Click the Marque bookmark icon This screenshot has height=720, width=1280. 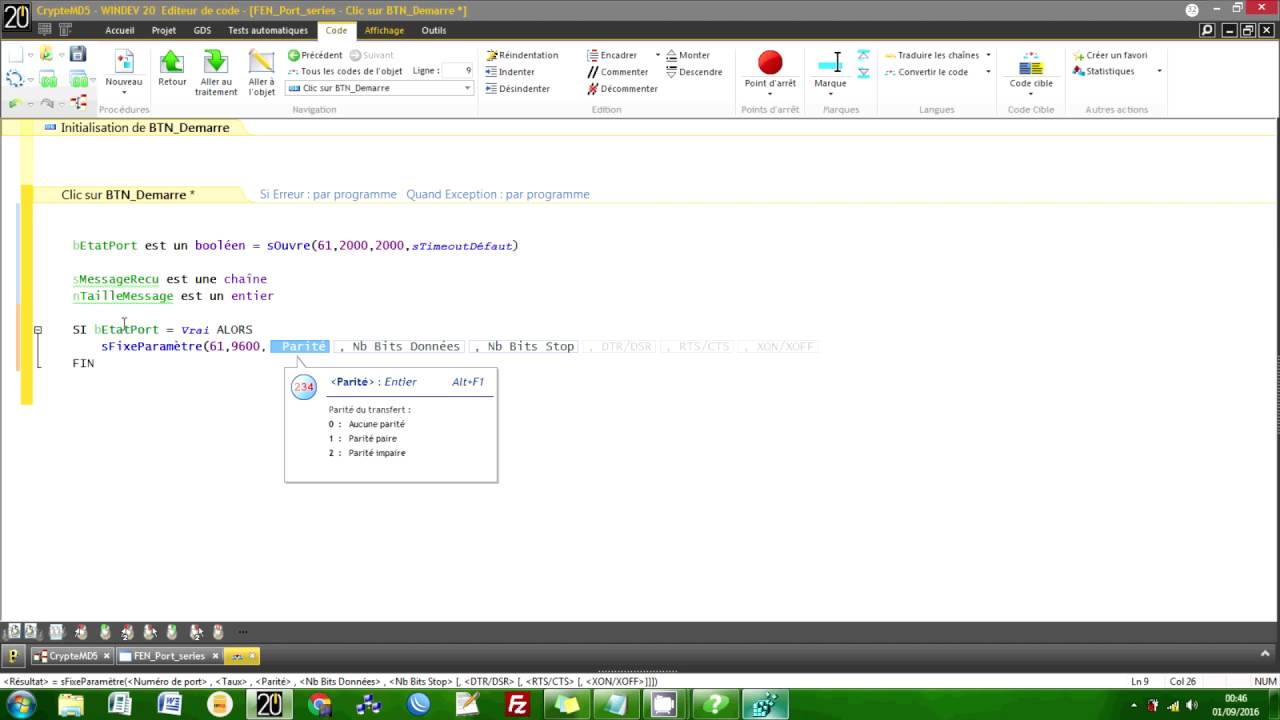(x=830, y=63)
